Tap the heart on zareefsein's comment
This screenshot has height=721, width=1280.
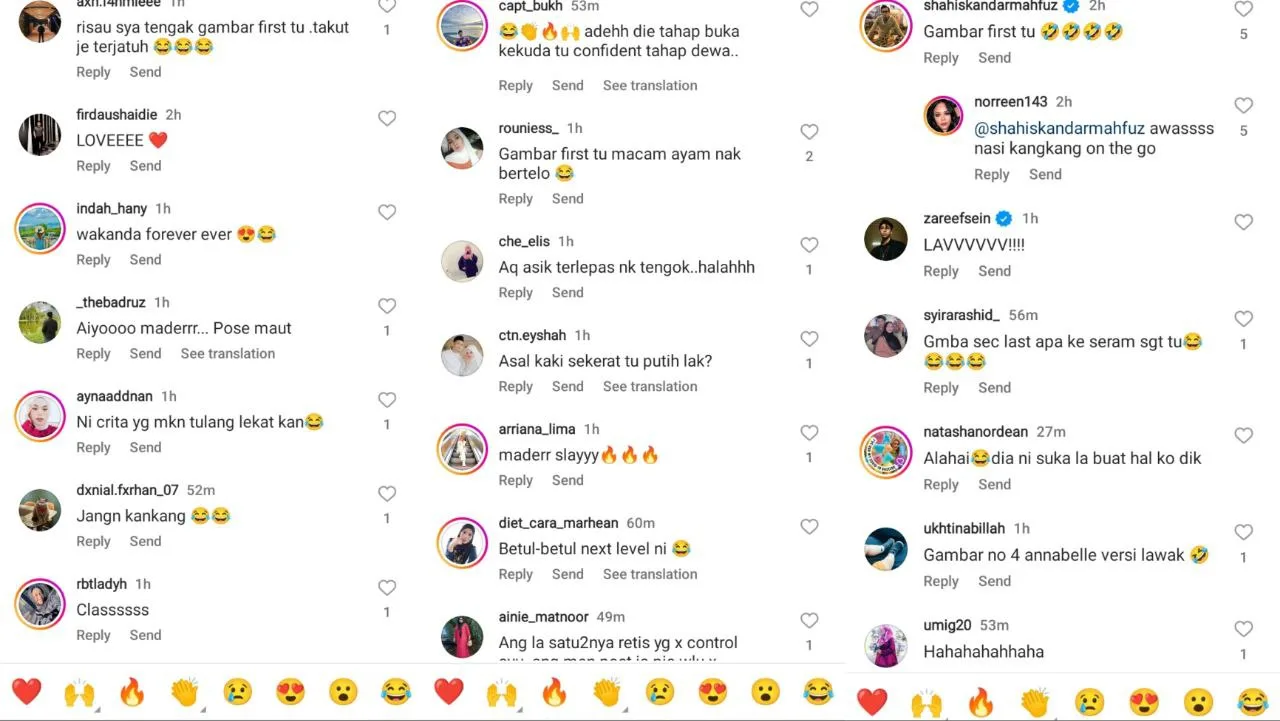point(1243,222)
